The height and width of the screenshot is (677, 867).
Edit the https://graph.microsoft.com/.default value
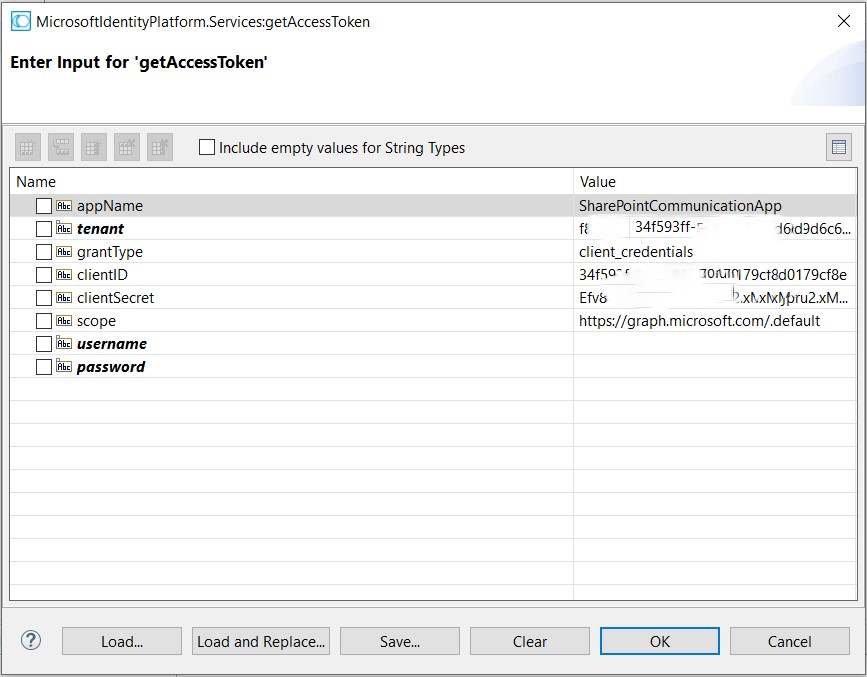[715, 321]
